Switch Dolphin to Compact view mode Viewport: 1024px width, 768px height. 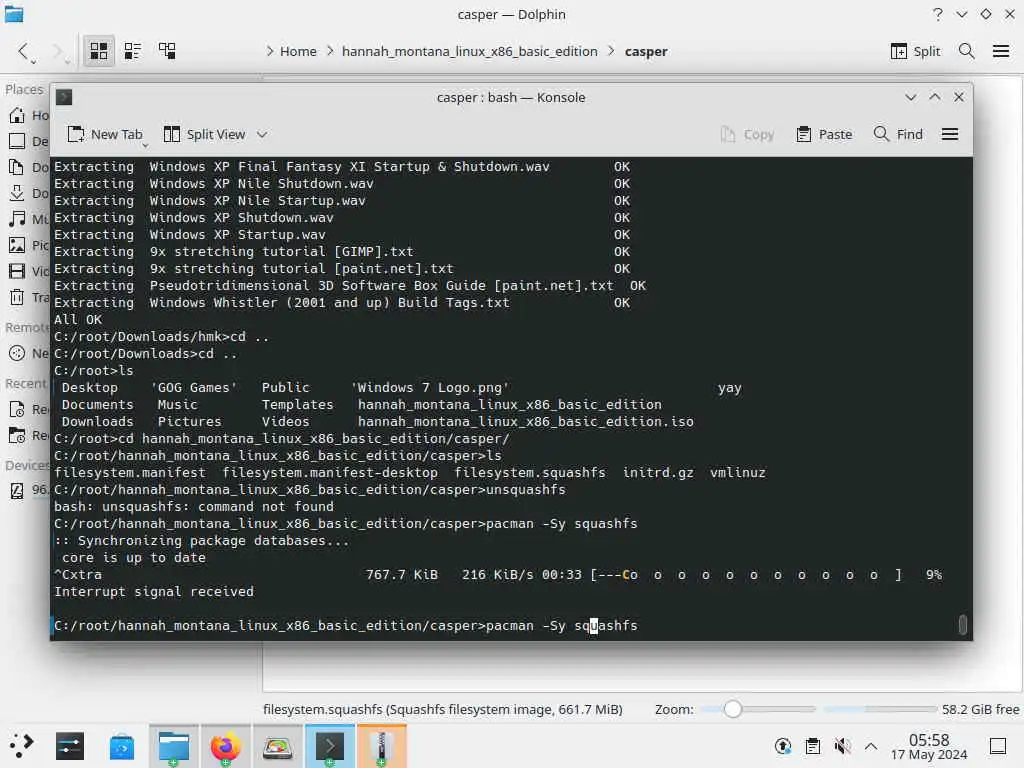point(133,51)
